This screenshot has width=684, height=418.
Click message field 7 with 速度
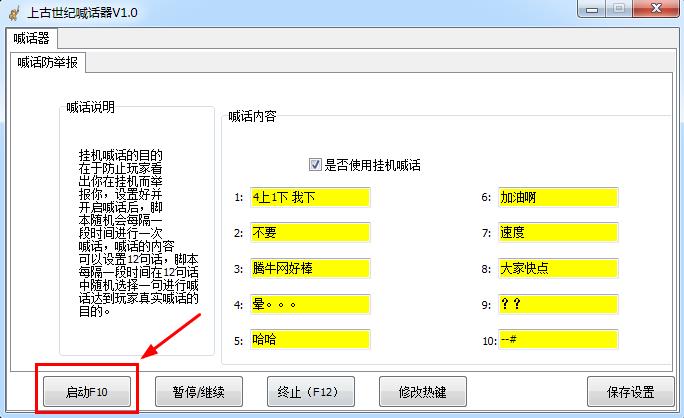(558, 233)
